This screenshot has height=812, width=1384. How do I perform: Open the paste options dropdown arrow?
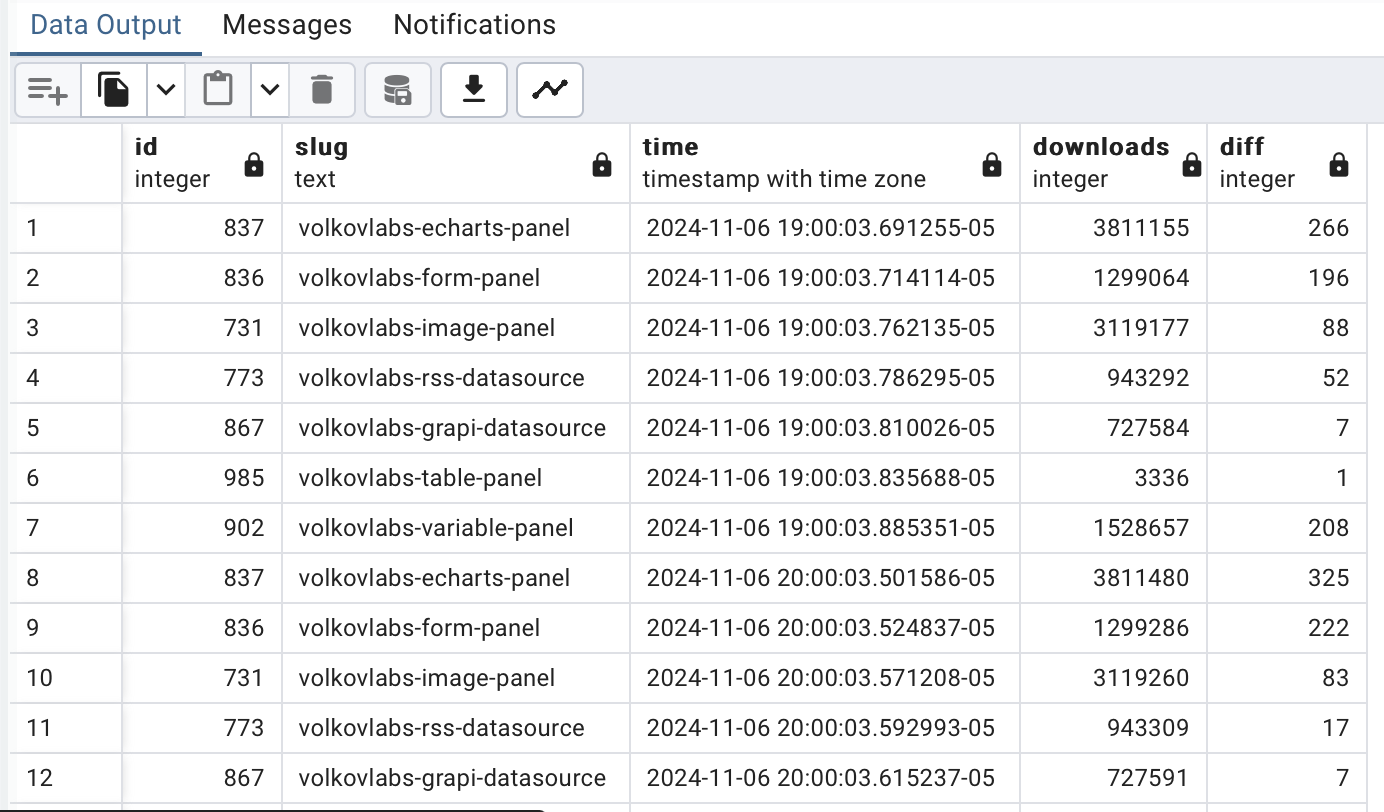(270, 90)
